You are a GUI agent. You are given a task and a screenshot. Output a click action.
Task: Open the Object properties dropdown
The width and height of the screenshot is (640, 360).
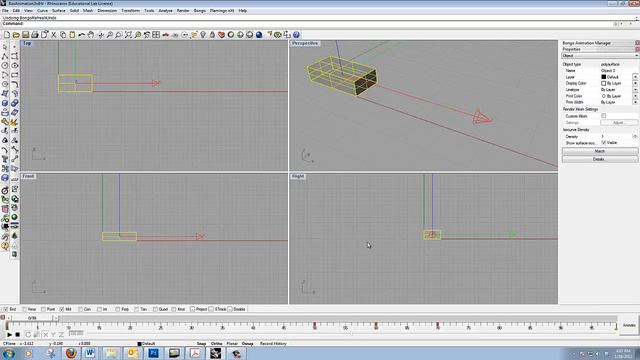pos(600,56)
